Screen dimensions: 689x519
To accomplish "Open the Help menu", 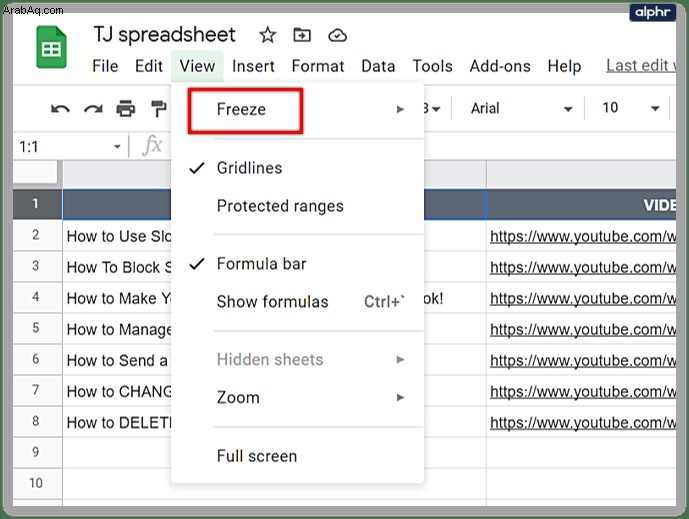I will click(x=564, y=66).
